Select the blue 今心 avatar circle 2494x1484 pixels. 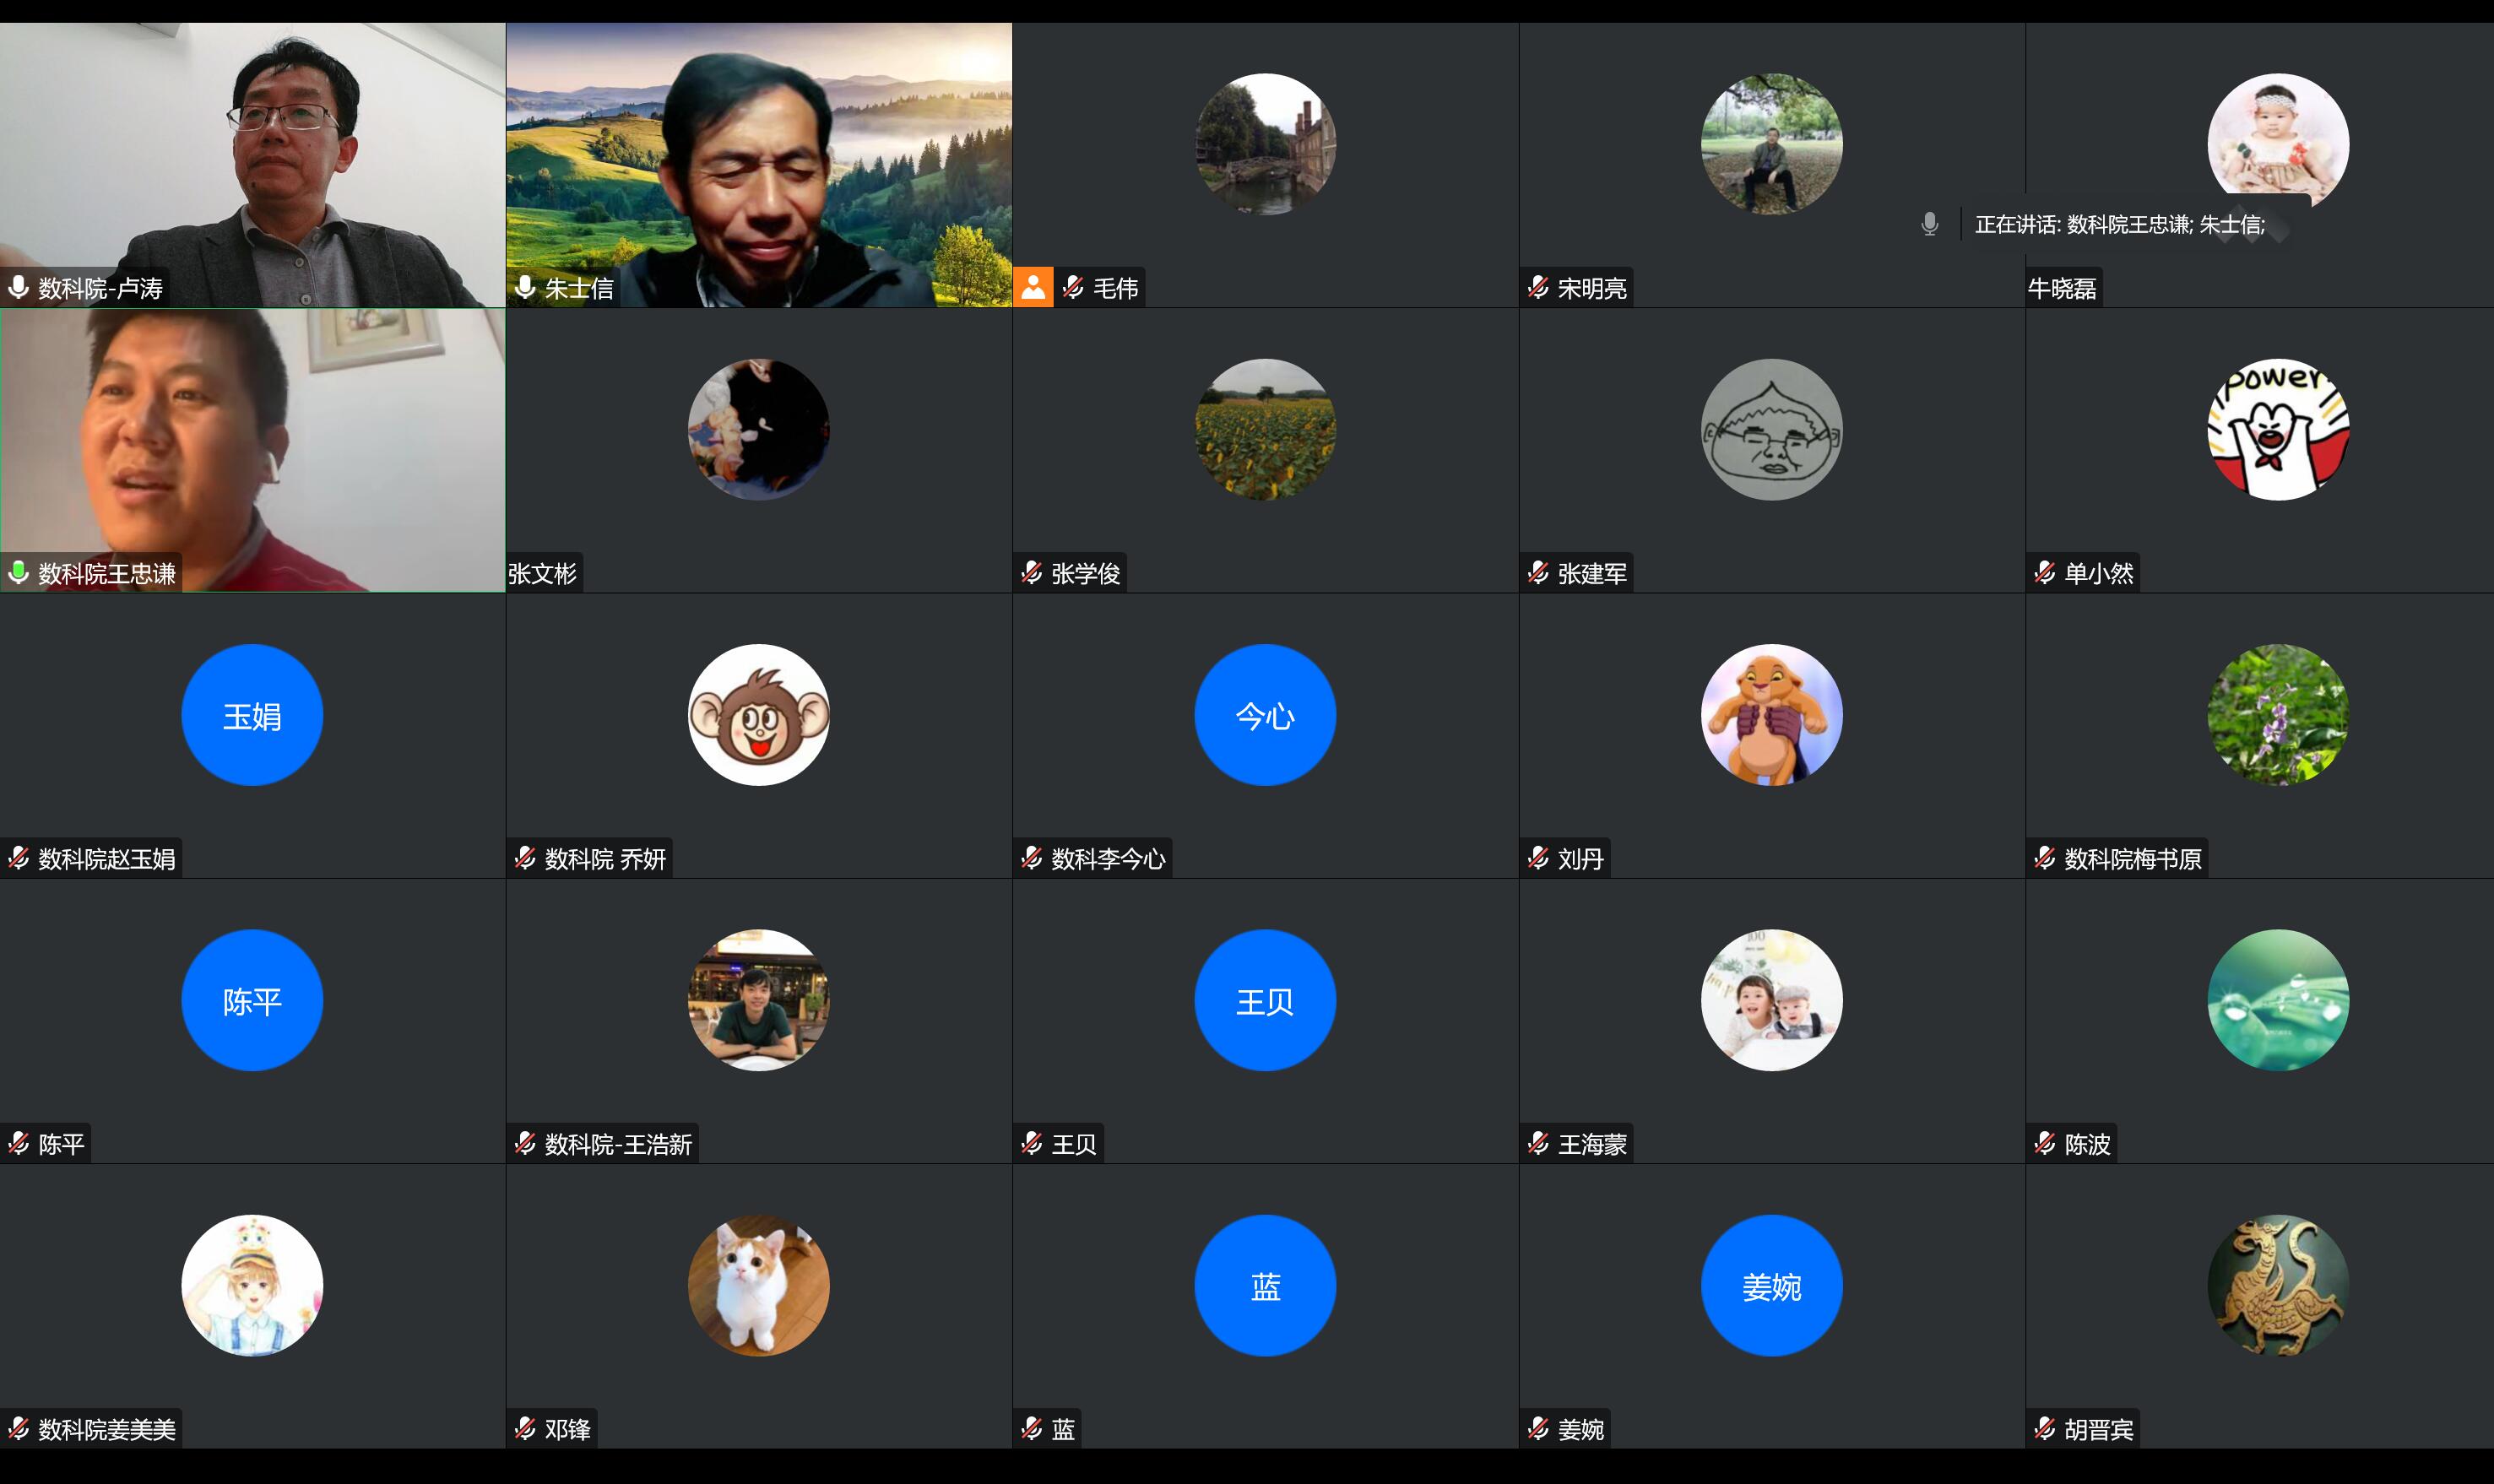[x=1265, y=715]
